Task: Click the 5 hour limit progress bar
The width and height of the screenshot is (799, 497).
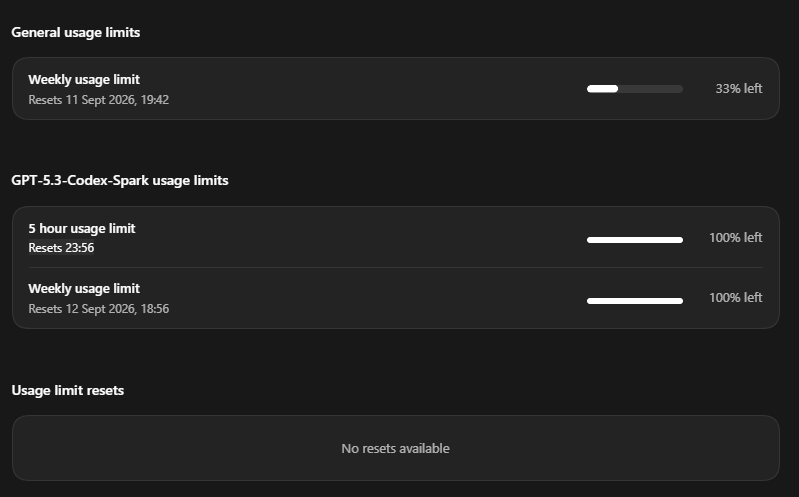Action: (634, 240)
